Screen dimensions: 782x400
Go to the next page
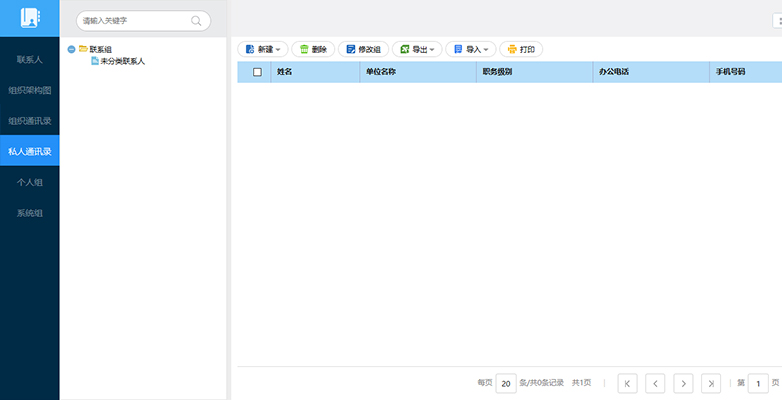(683, 383)
